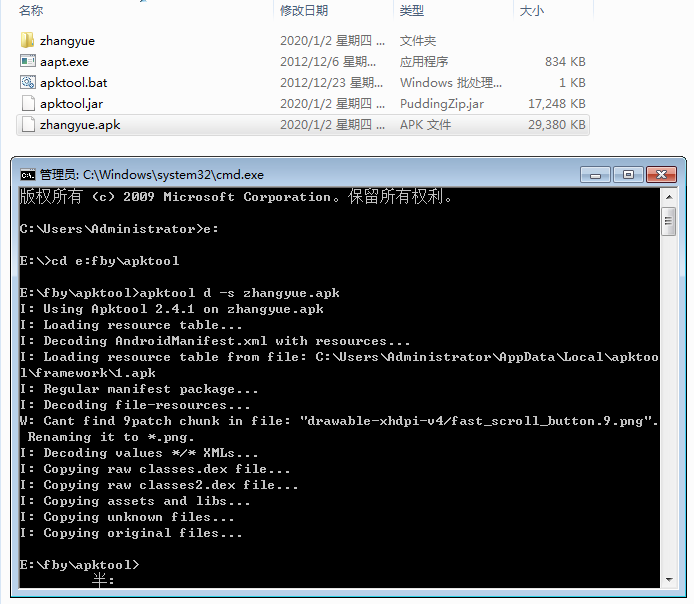Click the 1 KB size cell
Image resolution: width=694 pixels, height=604 pixels.
coord(572,83)
